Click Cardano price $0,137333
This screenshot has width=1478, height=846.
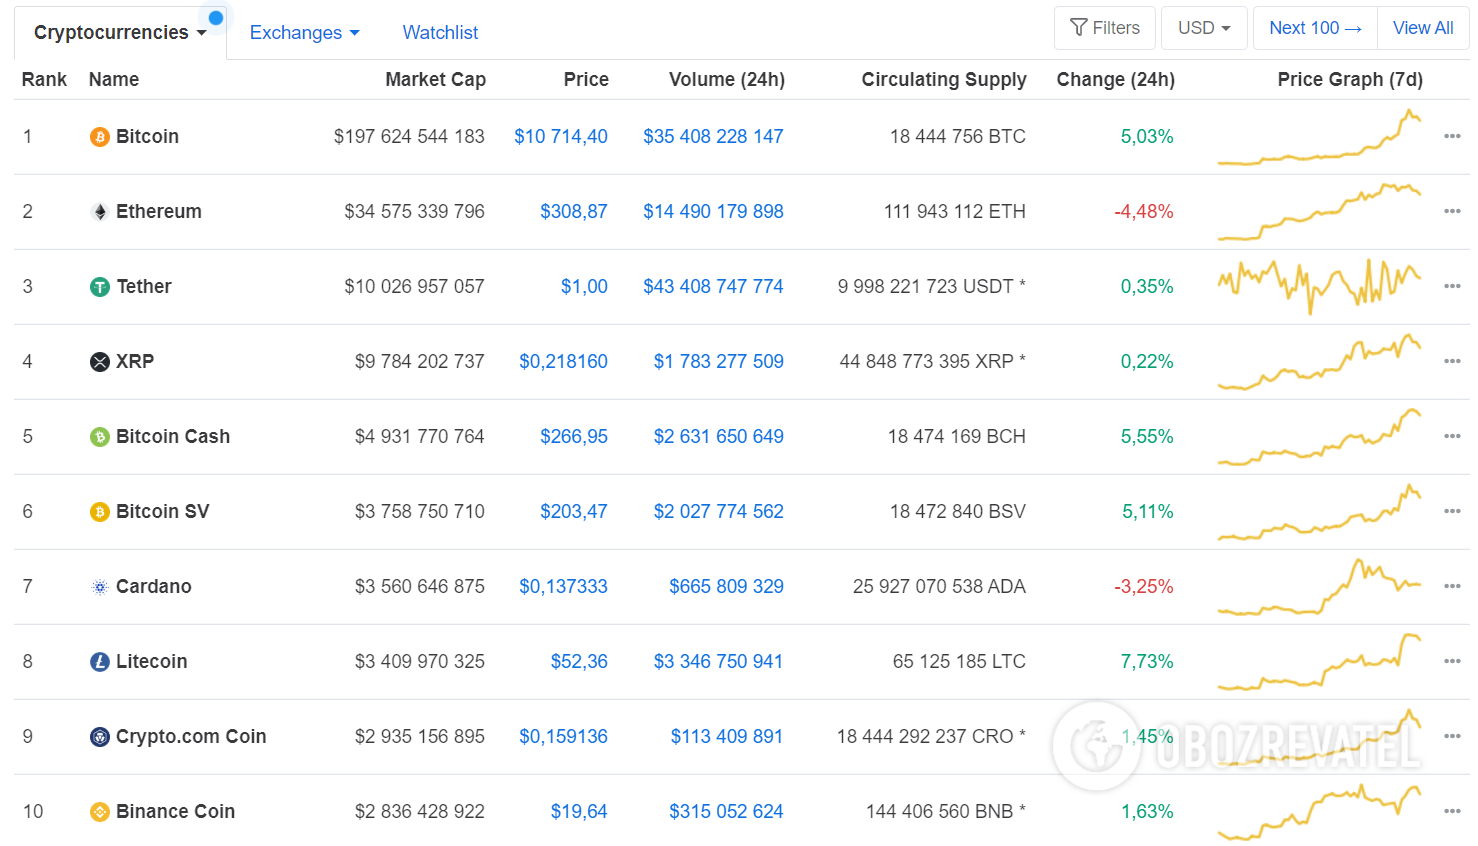(563, 586)
